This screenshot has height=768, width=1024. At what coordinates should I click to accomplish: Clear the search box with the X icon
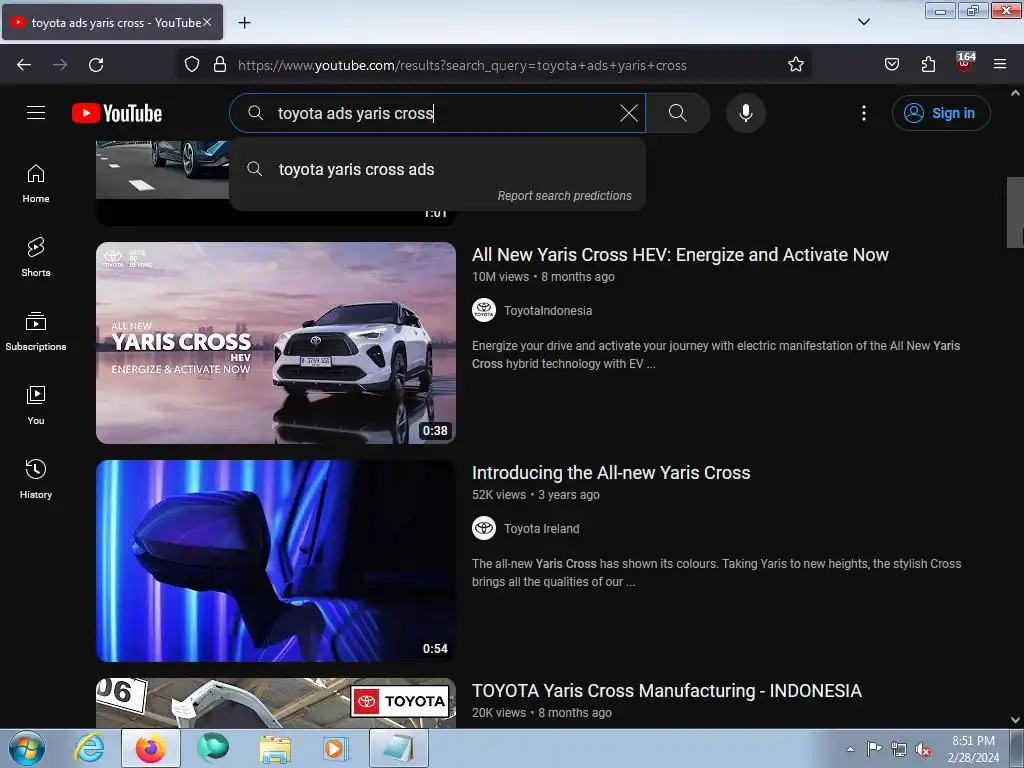click(628, 113)
